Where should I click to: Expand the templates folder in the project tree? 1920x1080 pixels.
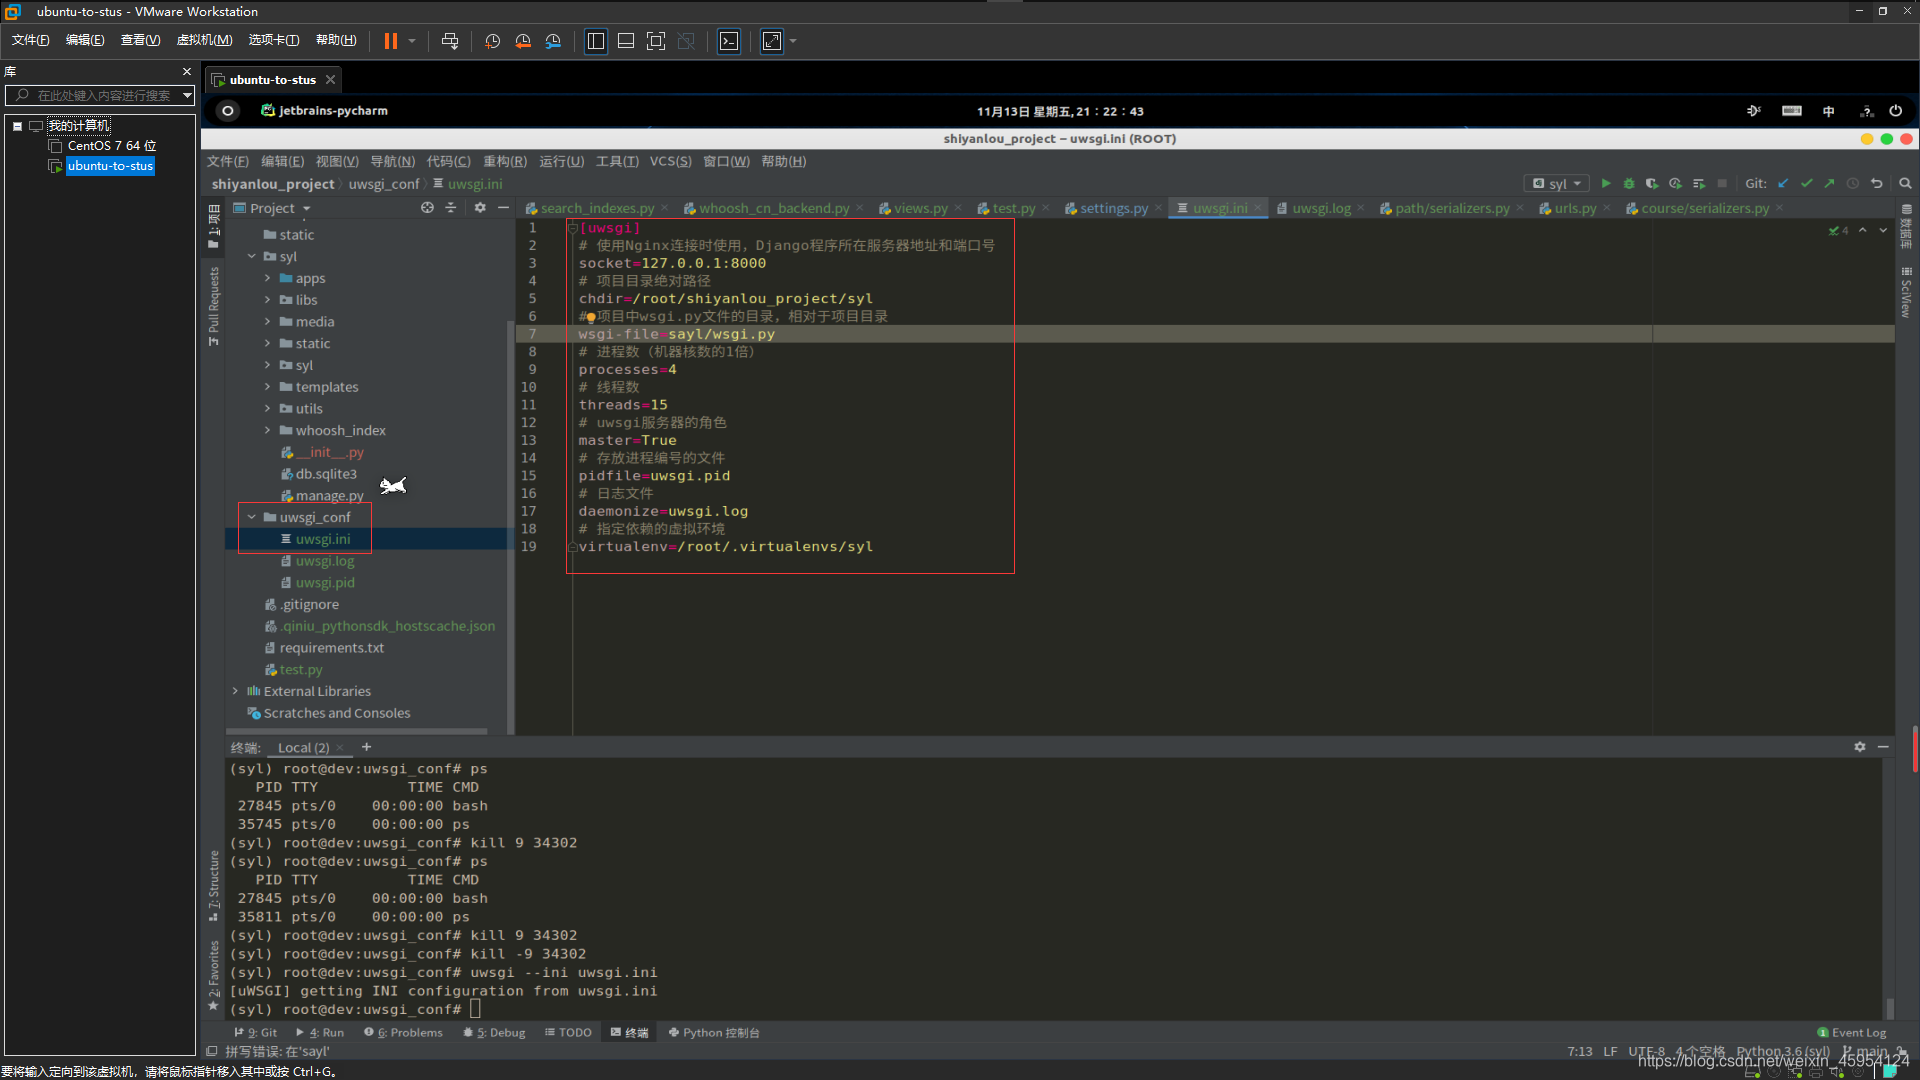point(267,387)
